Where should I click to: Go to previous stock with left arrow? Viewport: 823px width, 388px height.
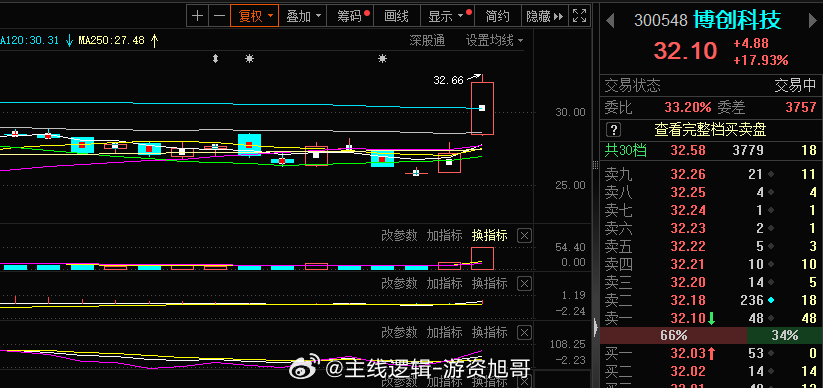tap(610, 20)
